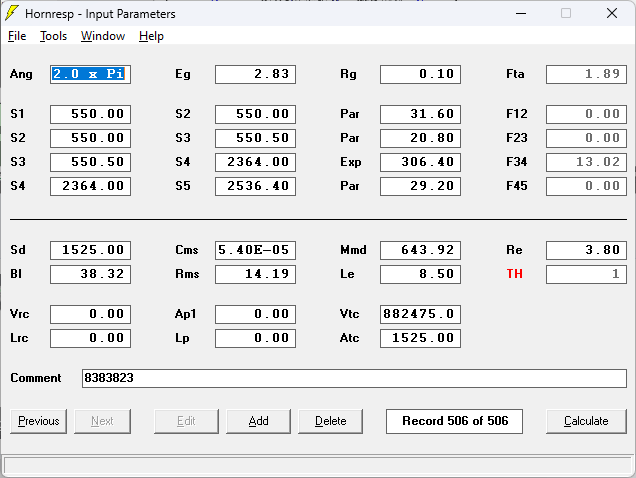
Task: Click the Re field with 3.80
Action: pos(586,250)
